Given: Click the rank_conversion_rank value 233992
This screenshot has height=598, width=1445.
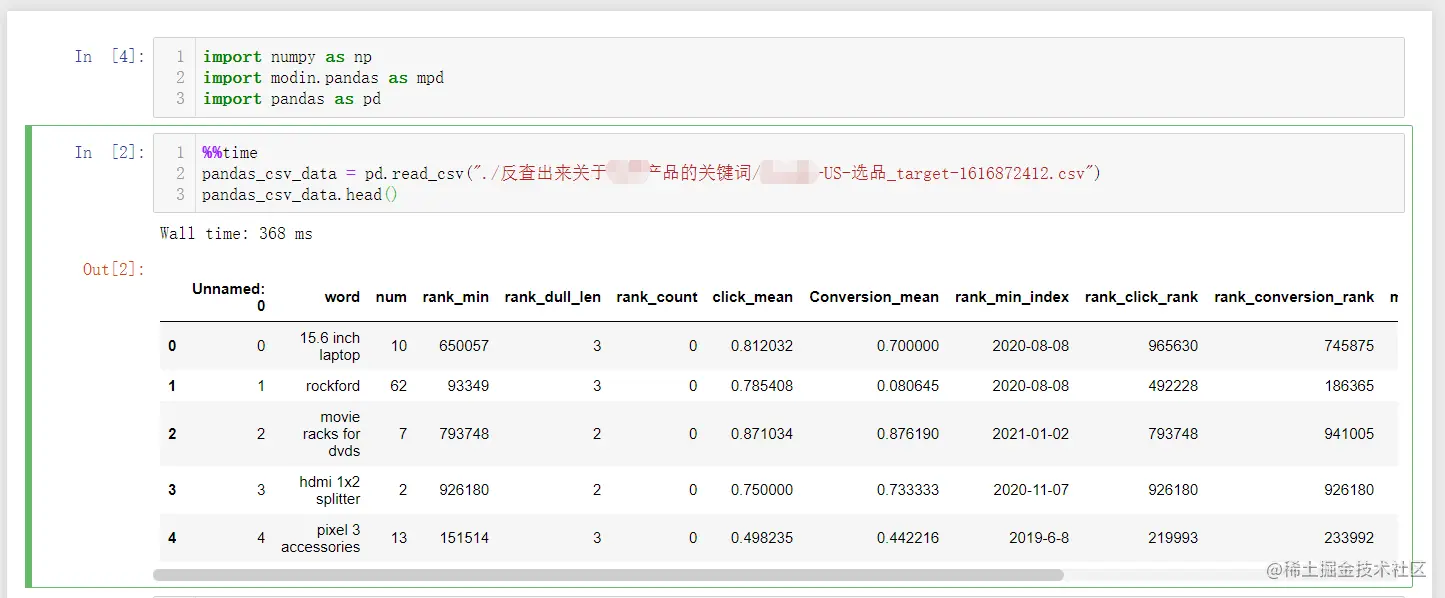Looking at the screenshot, I should point(1348,538).
